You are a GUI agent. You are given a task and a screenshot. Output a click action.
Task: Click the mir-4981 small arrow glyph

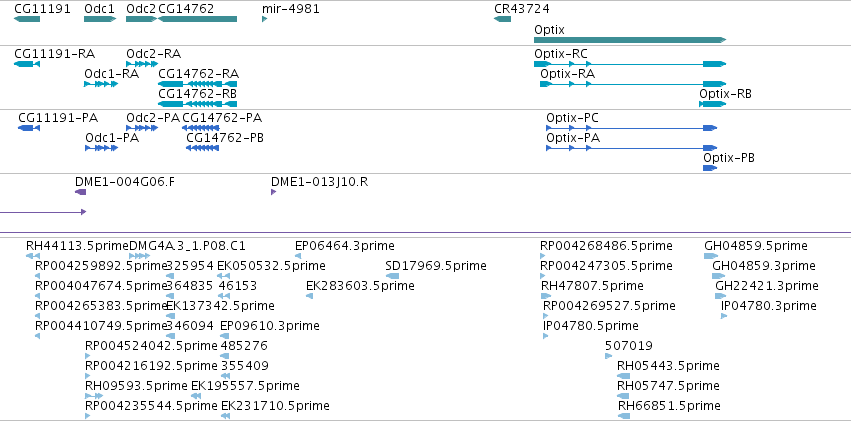(x=264, y=19)
